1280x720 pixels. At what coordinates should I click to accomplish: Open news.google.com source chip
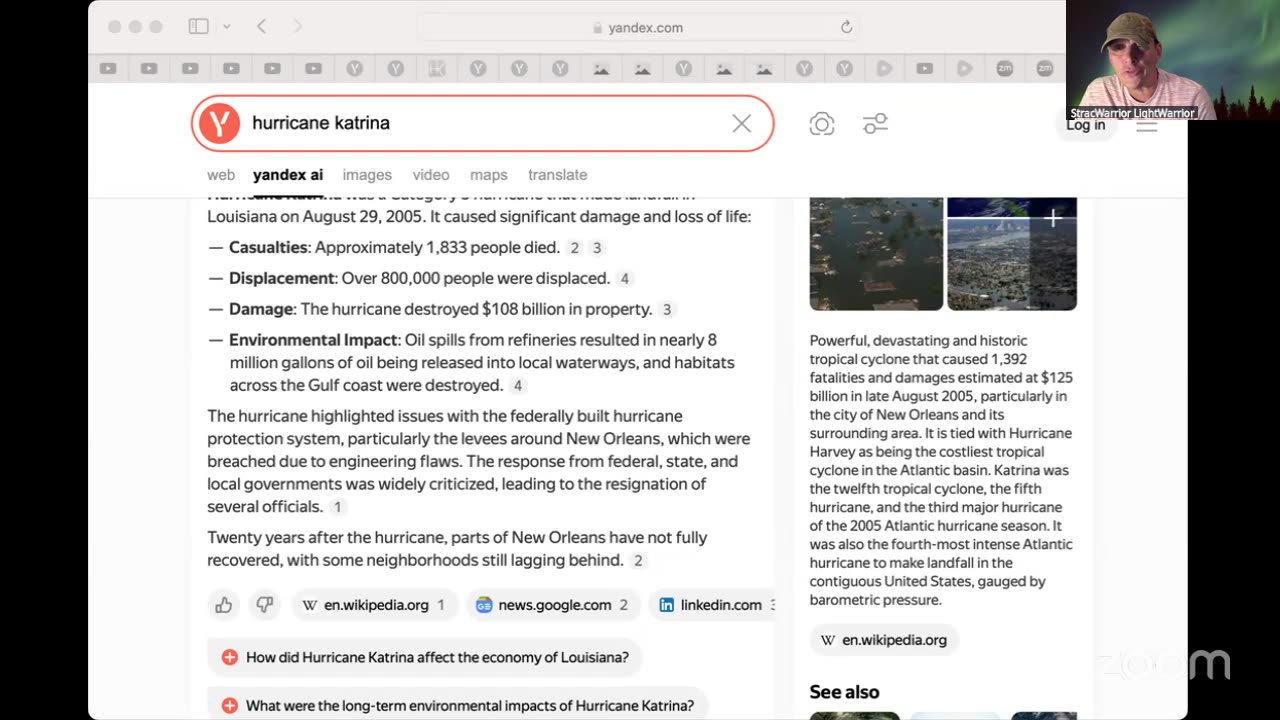552,605
